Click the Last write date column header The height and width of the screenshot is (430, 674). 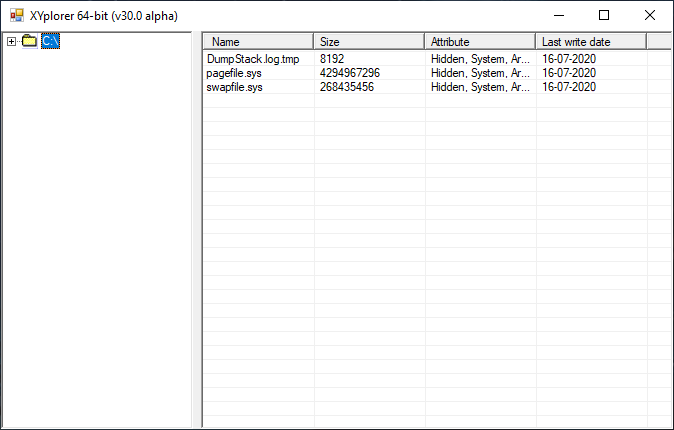[590, 42]
